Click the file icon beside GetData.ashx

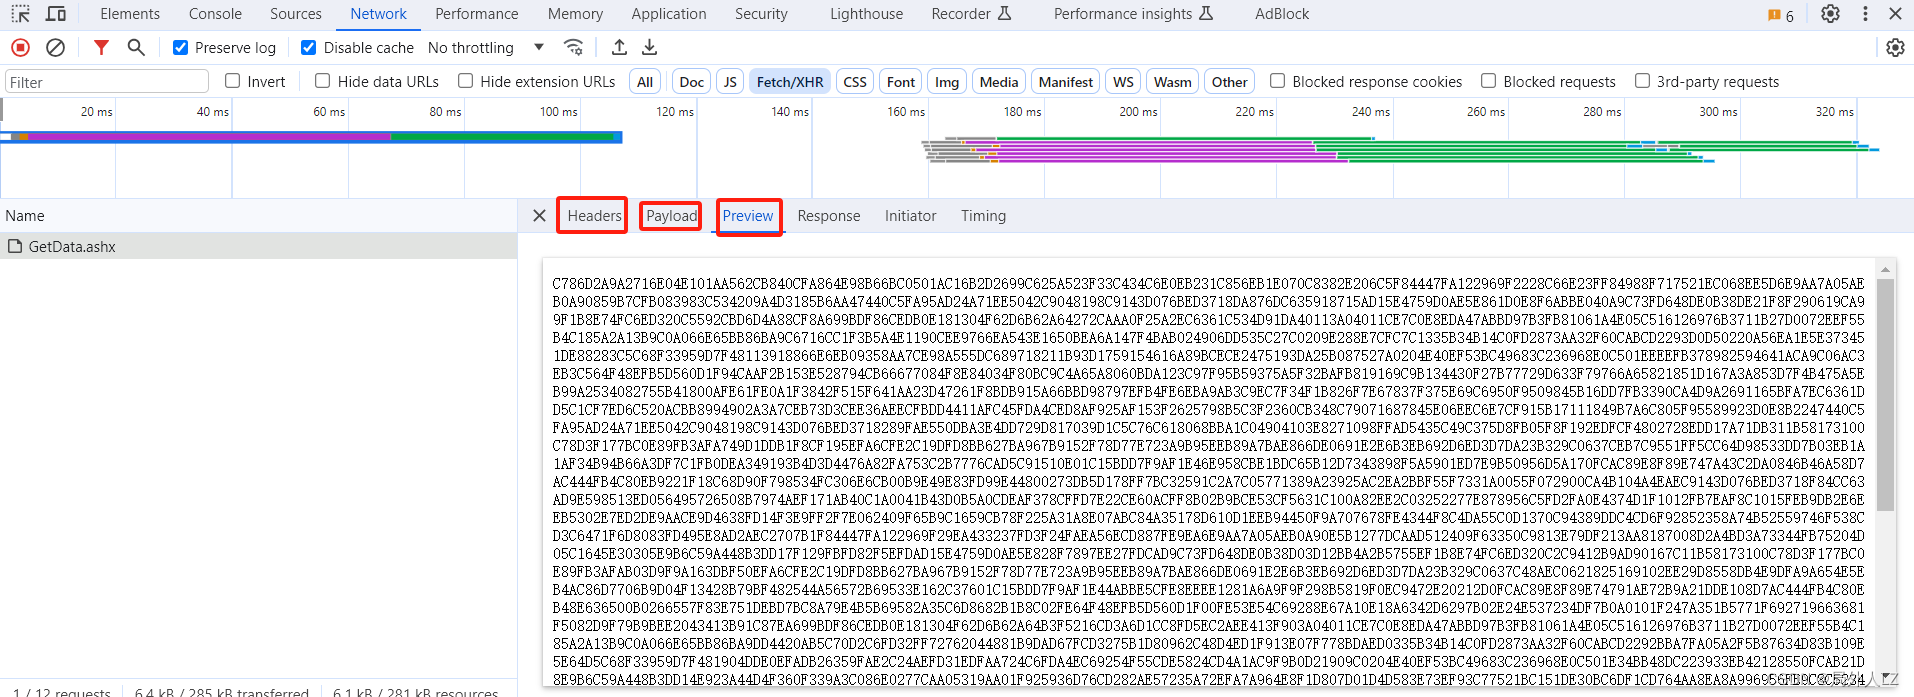point(15,246)
